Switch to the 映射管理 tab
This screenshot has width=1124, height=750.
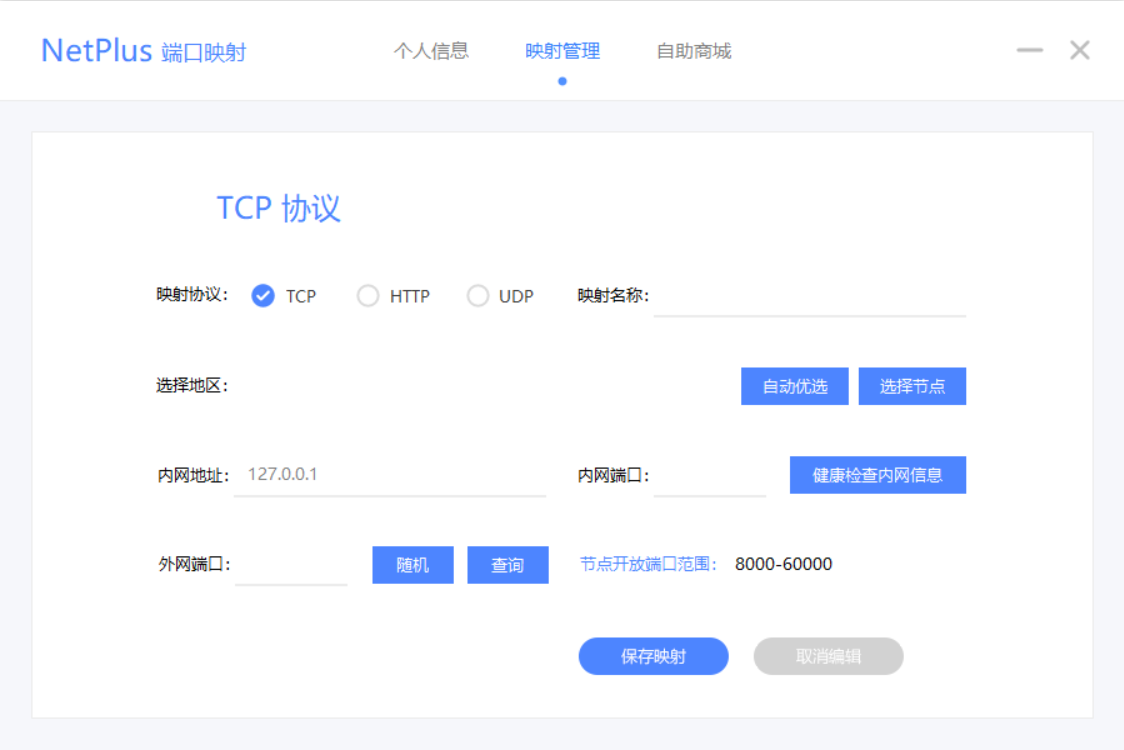[562, 51]
